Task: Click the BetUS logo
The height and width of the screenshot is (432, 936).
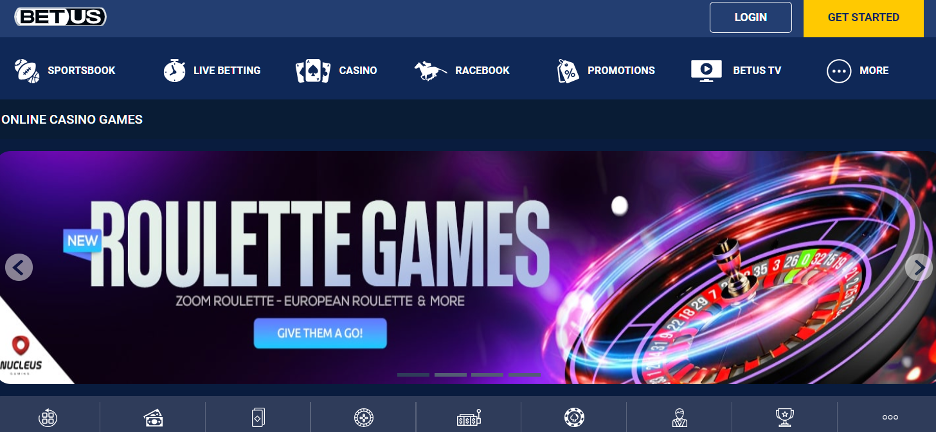Action: 60,17
